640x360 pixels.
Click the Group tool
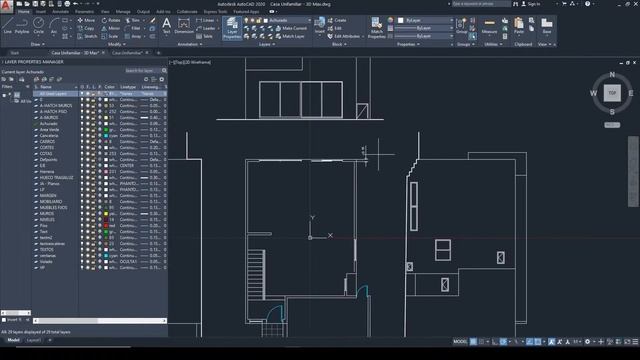pyautogui.click(x=461, y=26)
